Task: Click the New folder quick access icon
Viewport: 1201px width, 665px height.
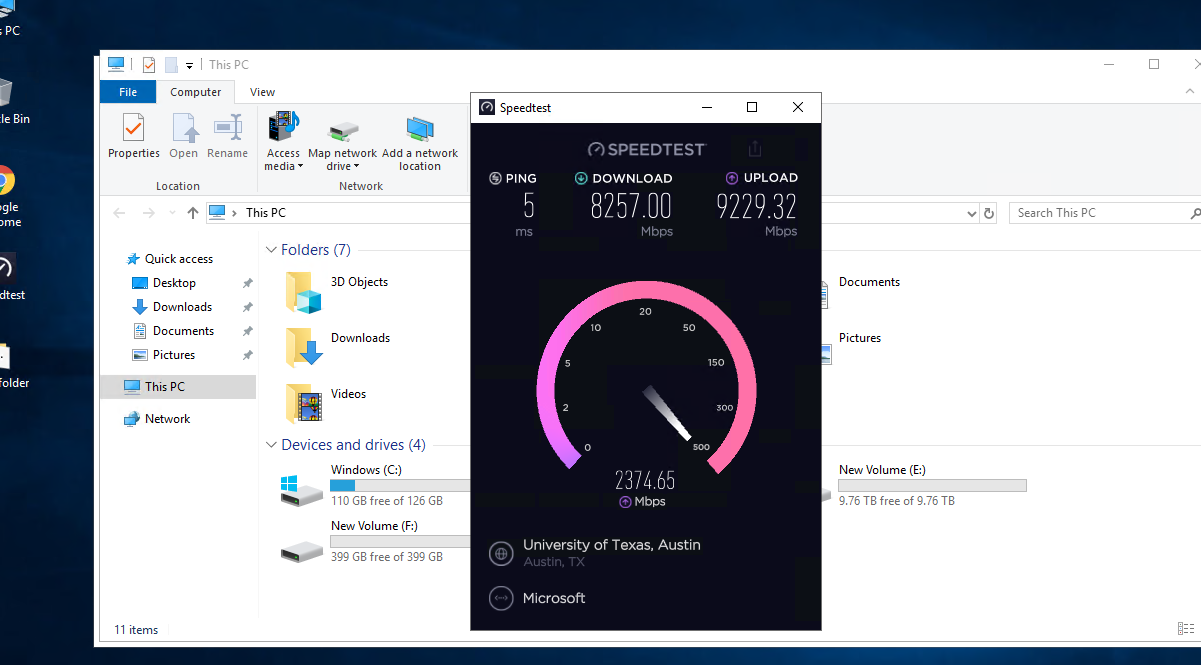Action: coord(171,65)
